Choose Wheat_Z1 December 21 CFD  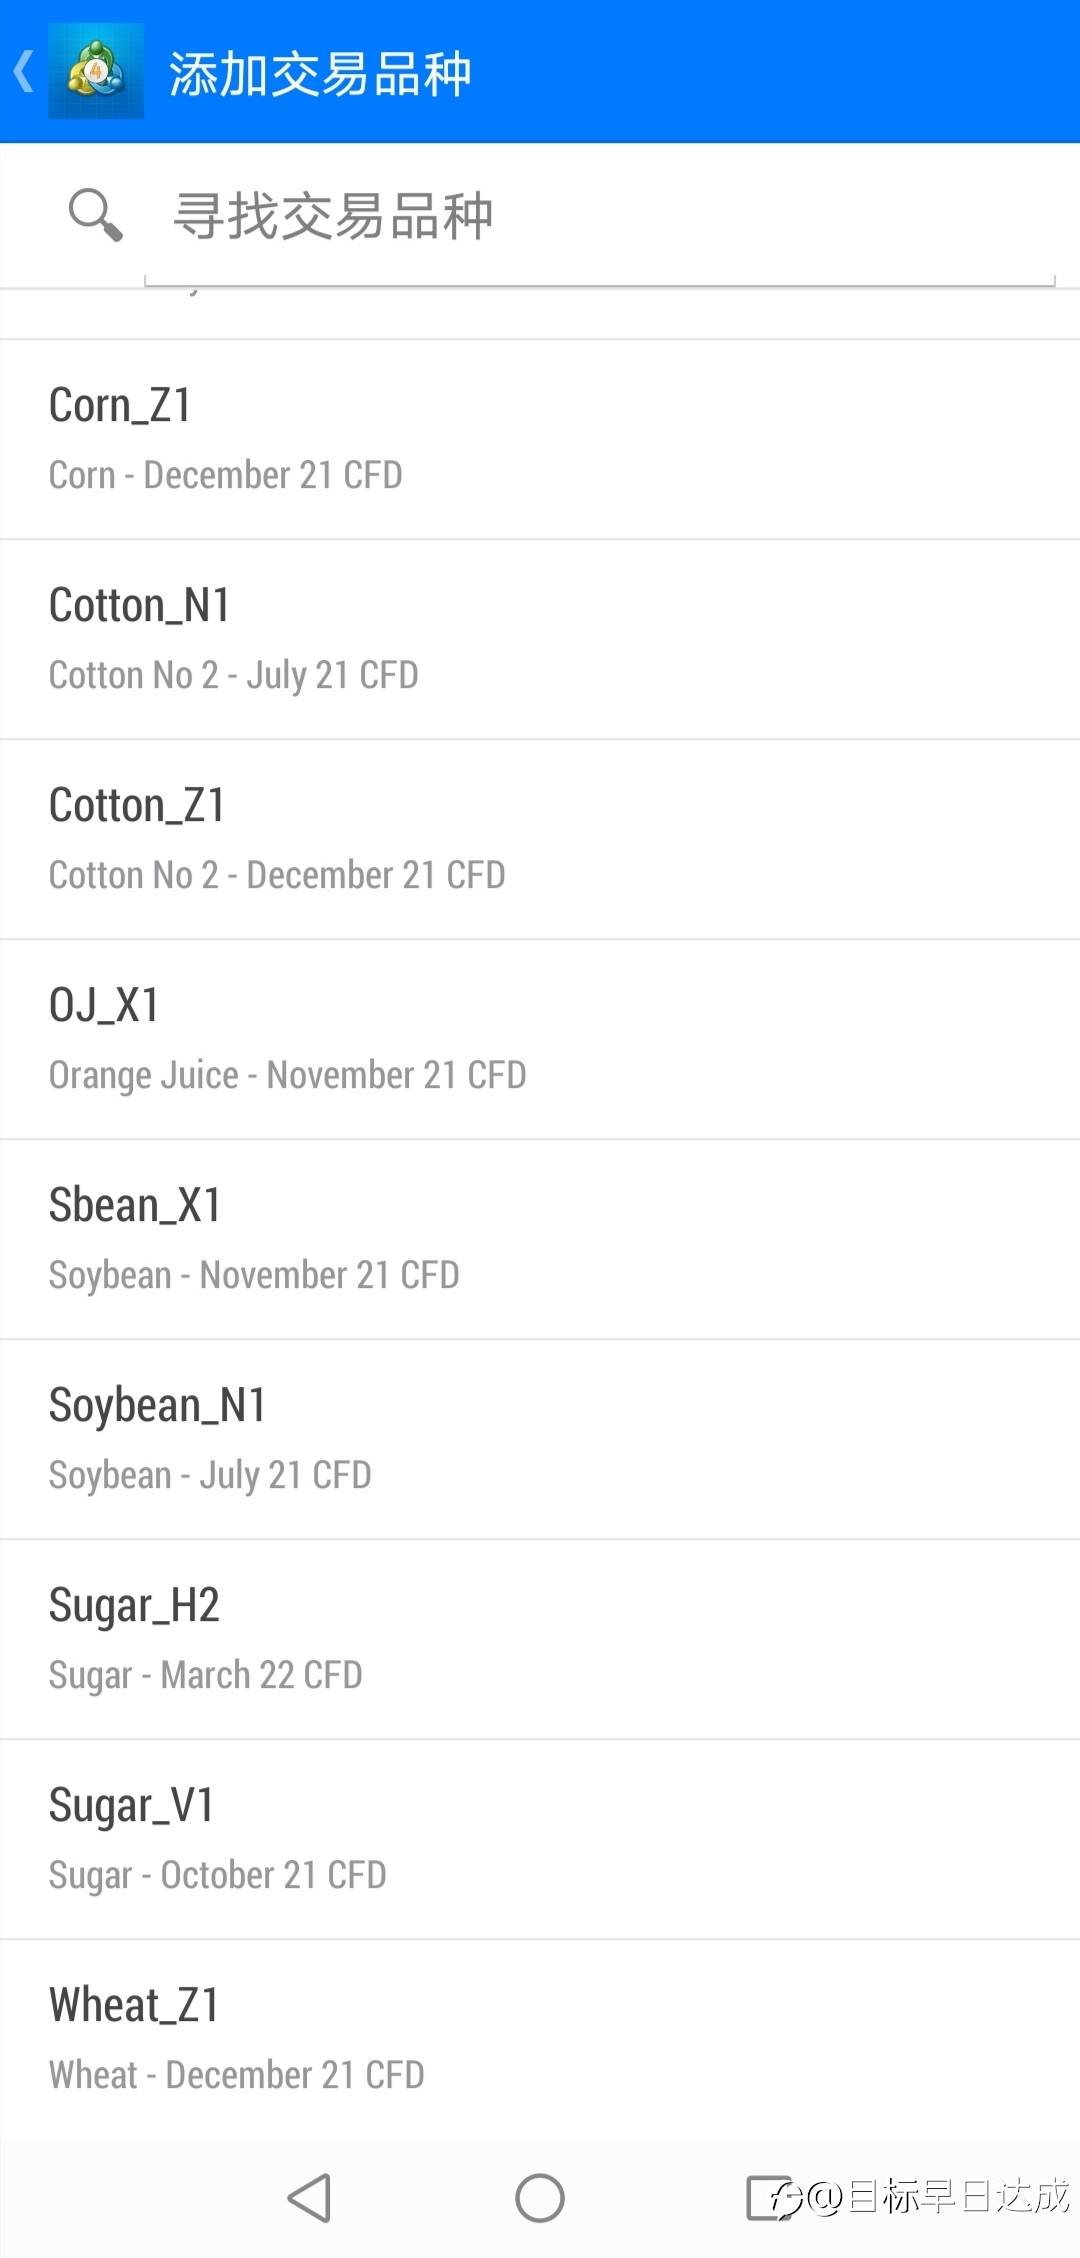click(x=540, y=2040)
